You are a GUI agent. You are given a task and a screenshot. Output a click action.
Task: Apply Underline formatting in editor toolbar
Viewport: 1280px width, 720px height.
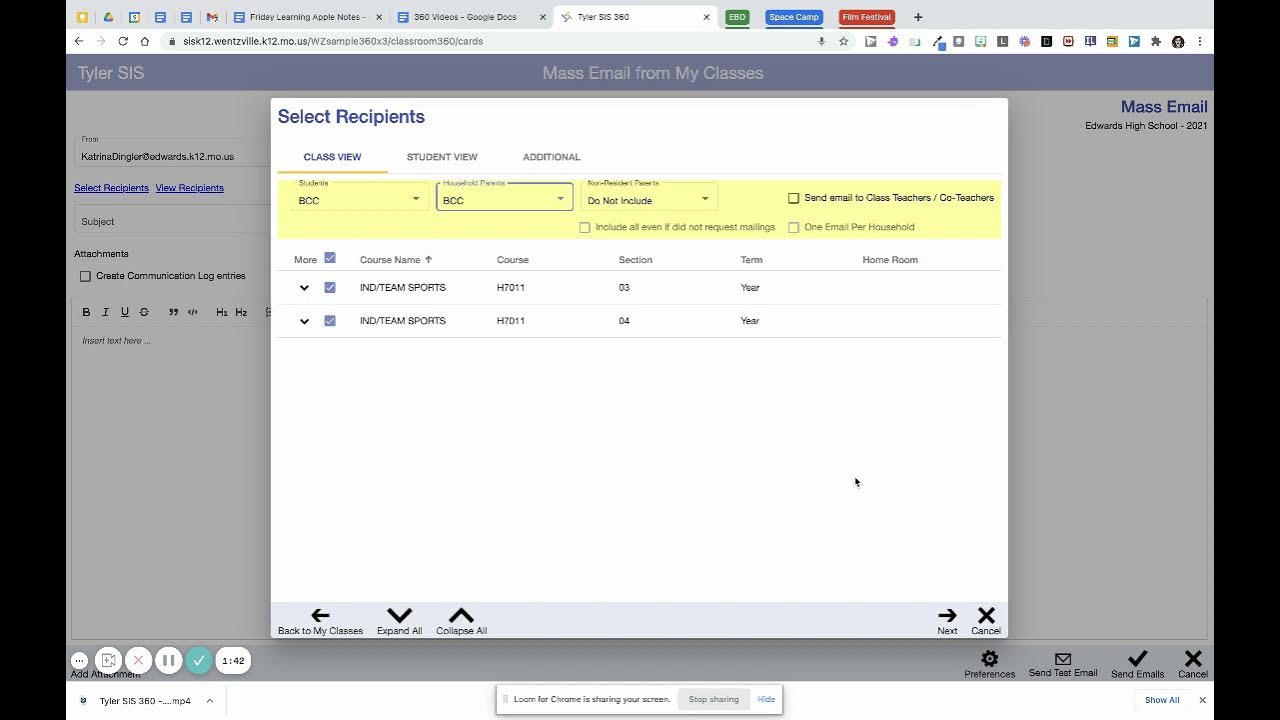pyautogui.click(x=125, y=312)
